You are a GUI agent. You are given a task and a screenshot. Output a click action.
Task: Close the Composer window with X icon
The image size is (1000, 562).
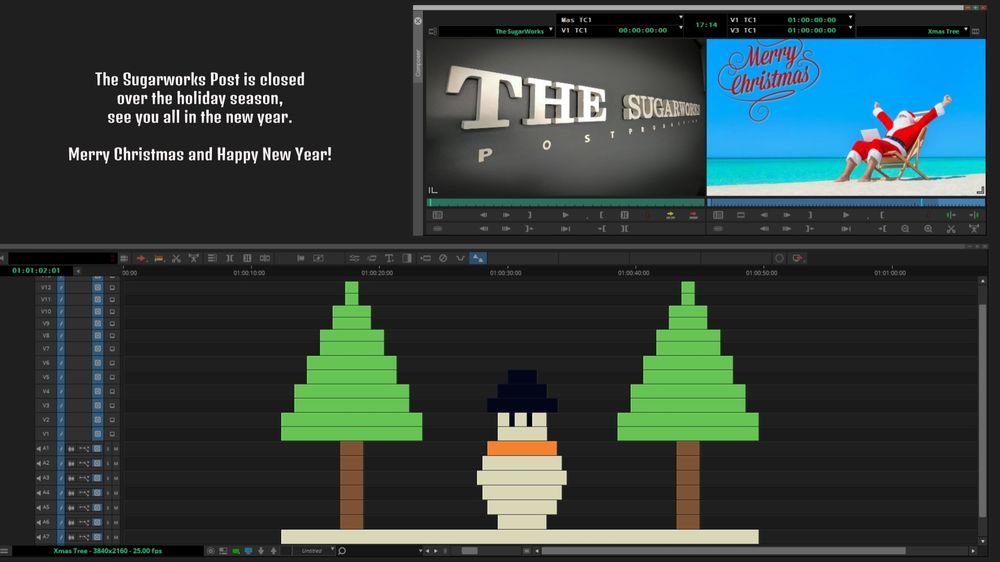[x=418, y=21]
